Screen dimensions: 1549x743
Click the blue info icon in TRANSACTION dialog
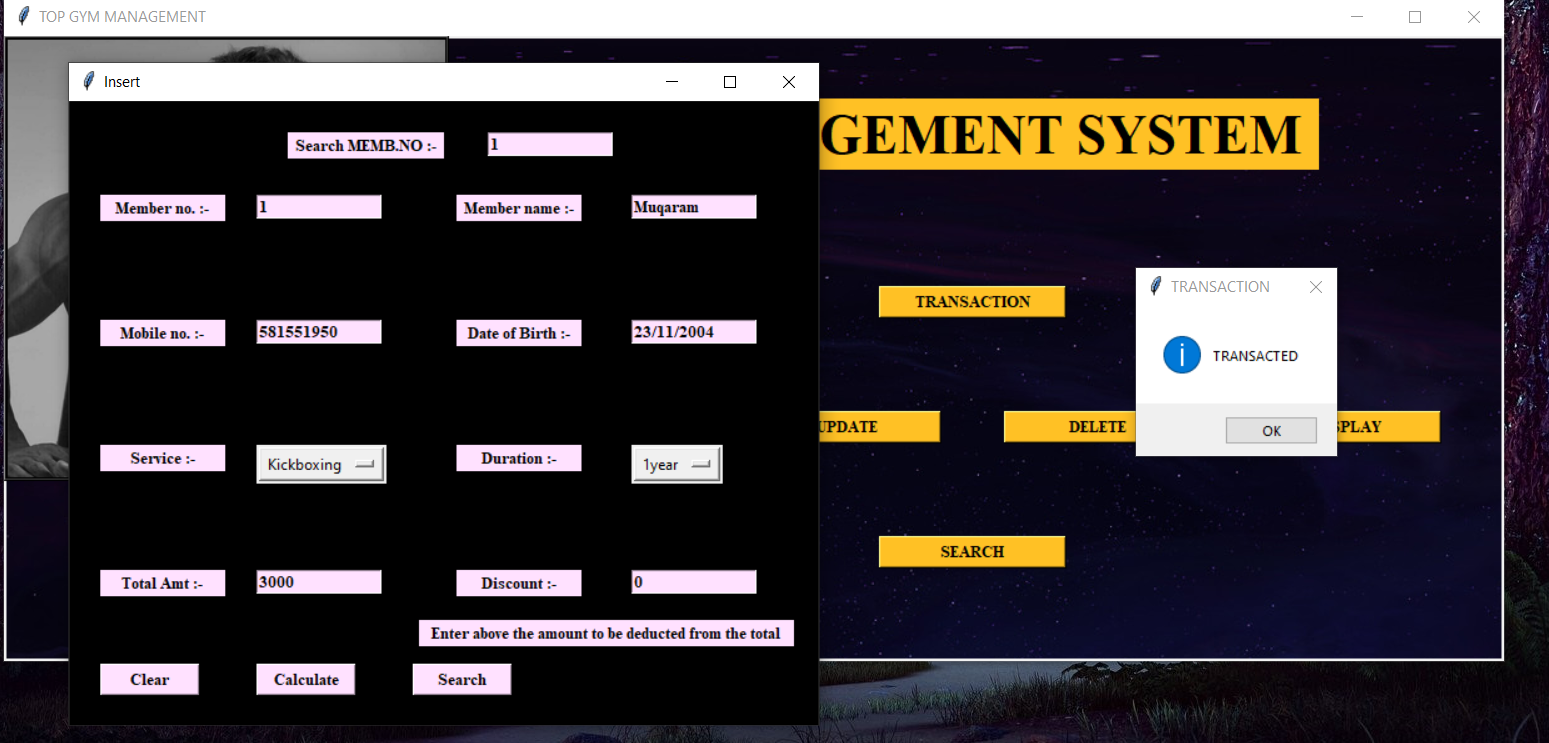coord(1181,354)
